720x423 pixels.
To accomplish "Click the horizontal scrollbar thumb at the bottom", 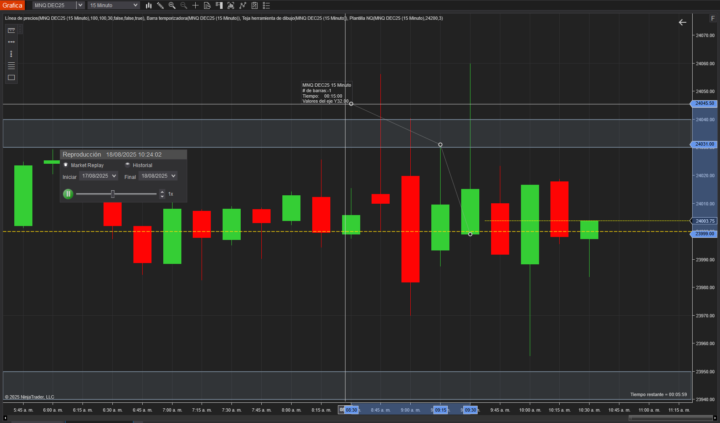I will coord(670,417).
